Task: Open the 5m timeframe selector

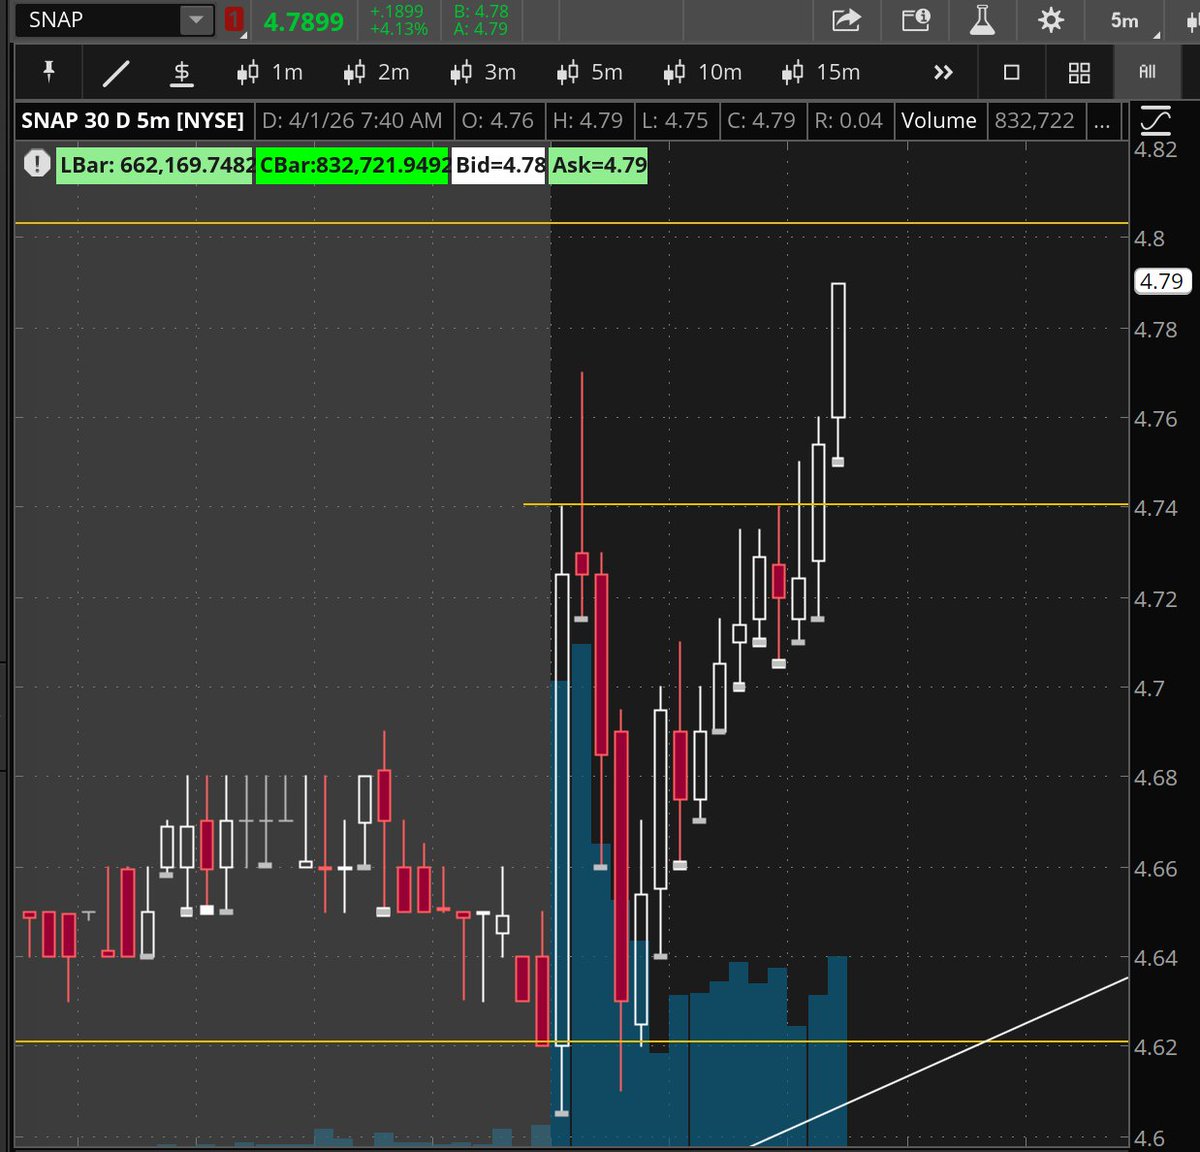Action: click(1127, 21)
